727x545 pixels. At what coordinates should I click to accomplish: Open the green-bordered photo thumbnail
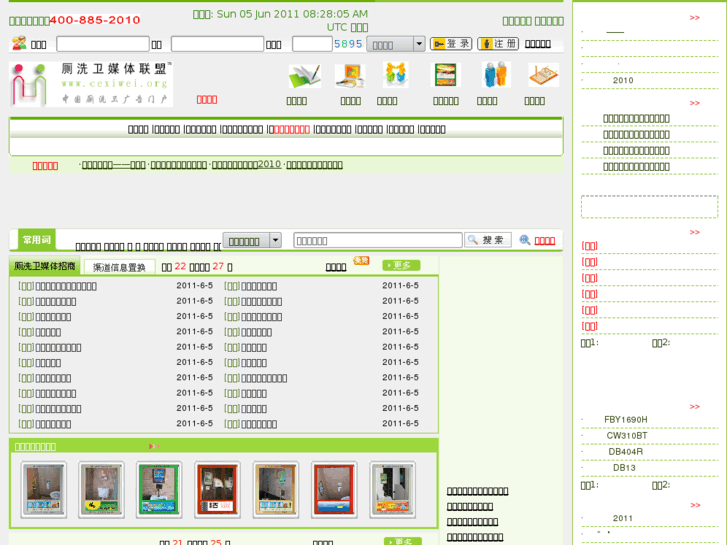pos(159,490)
